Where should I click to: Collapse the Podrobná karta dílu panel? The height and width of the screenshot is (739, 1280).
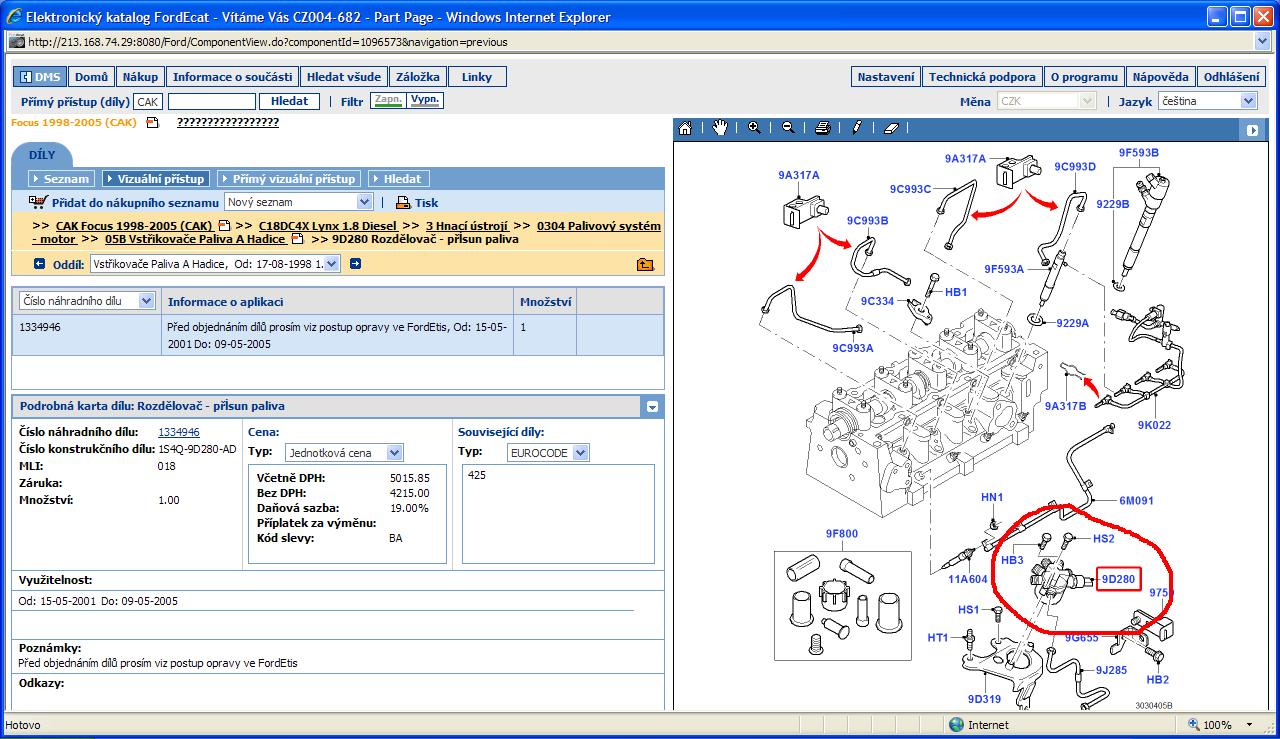point(652,407)
